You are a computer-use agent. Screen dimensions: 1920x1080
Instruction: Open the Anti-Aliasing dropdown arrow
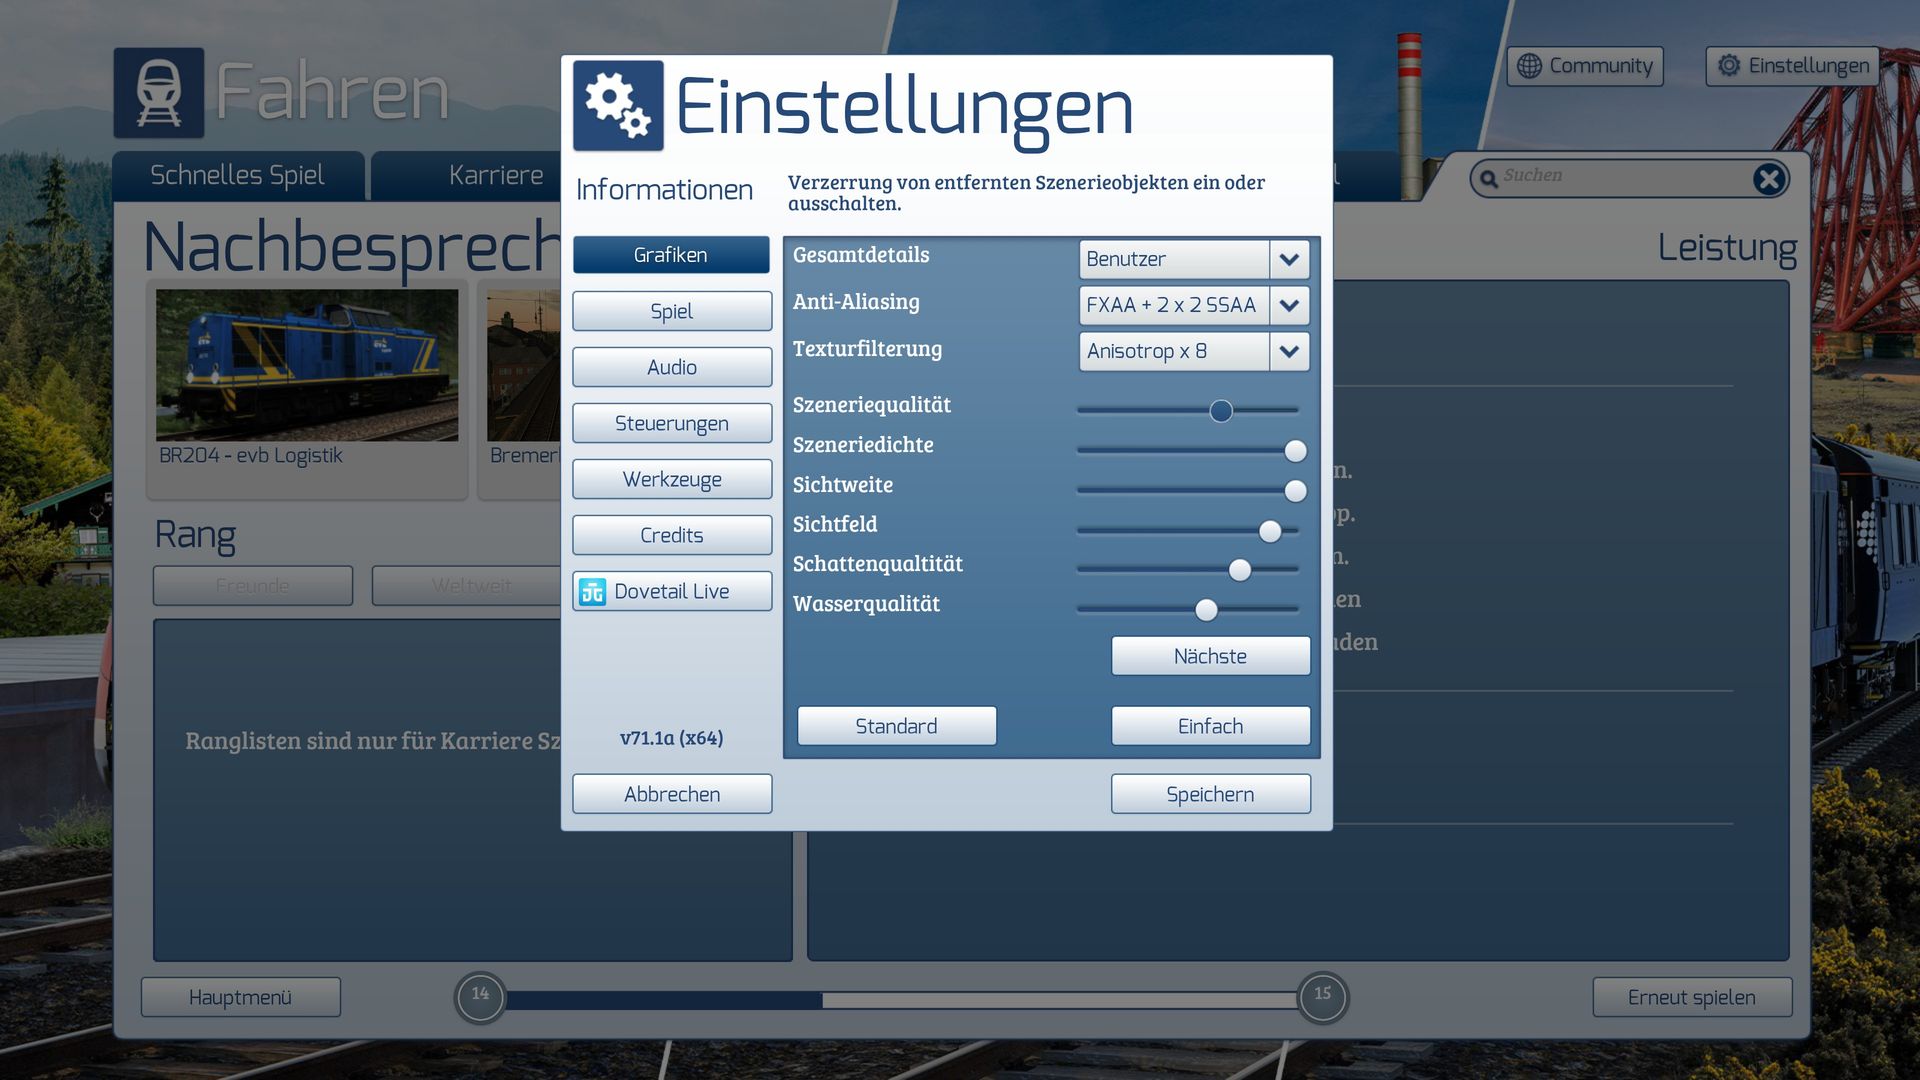[1289, 306]
